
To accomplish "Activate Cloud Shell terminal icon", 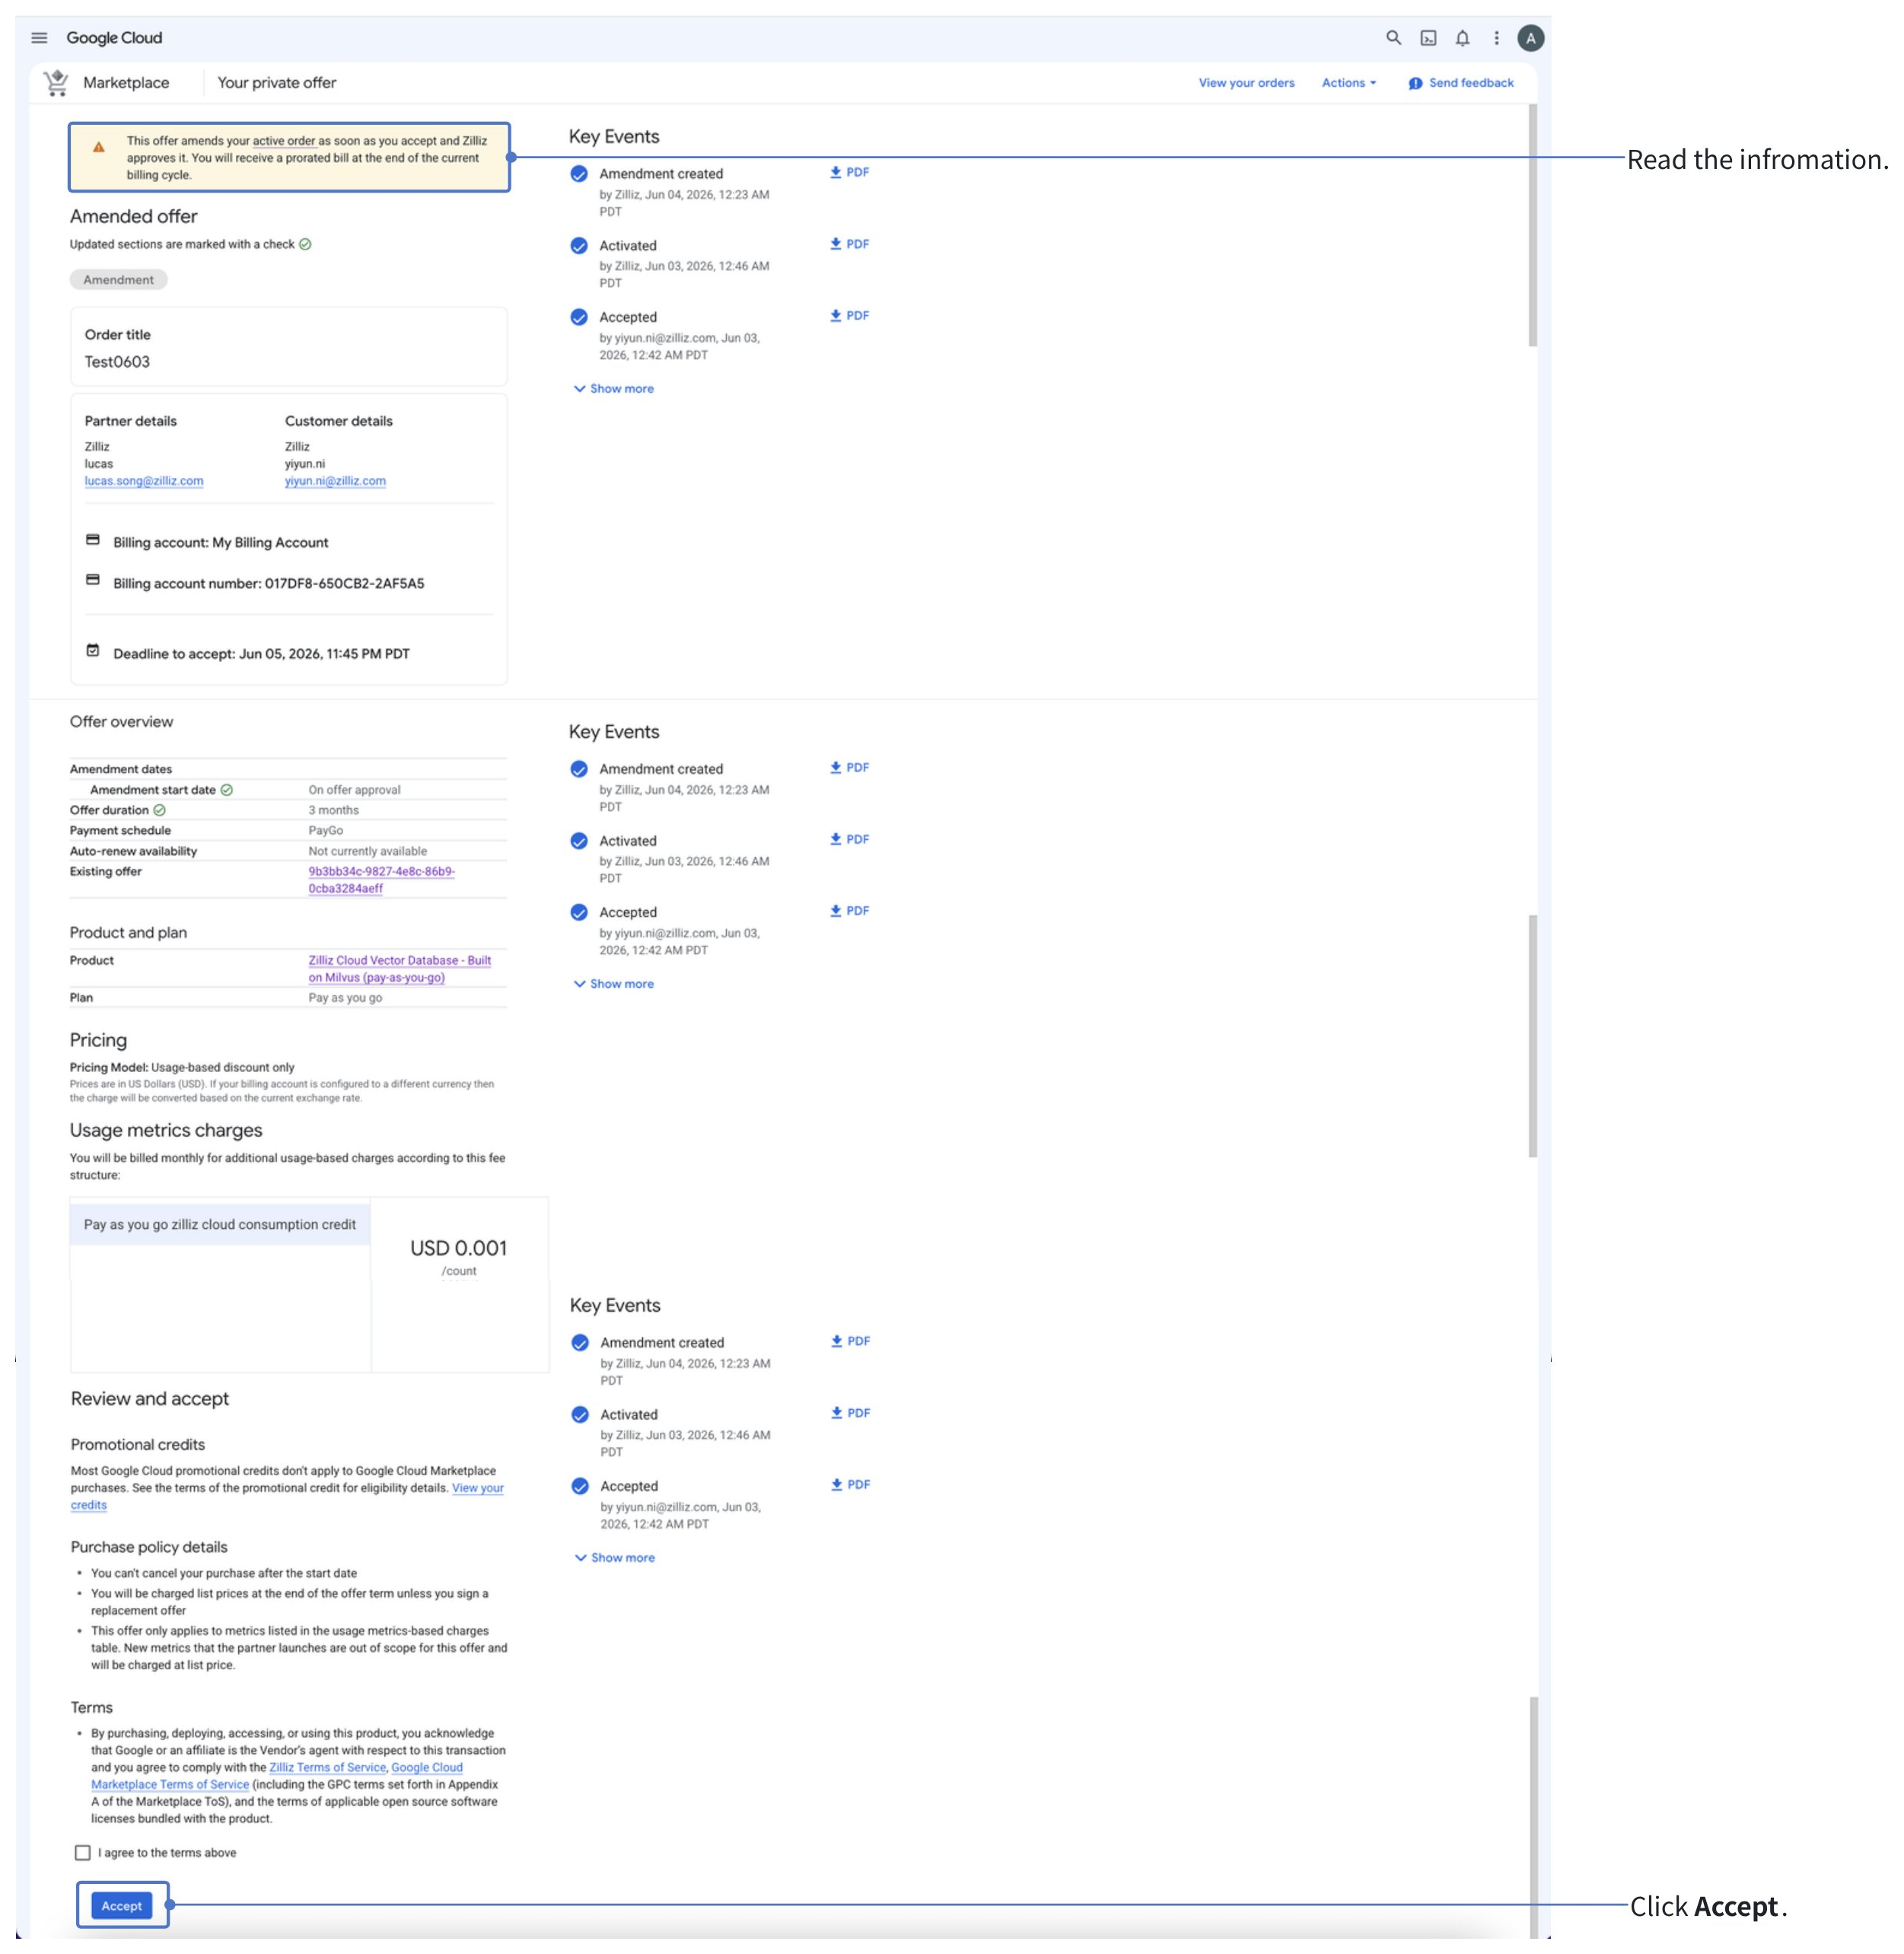I will (x=1428, y=38).
